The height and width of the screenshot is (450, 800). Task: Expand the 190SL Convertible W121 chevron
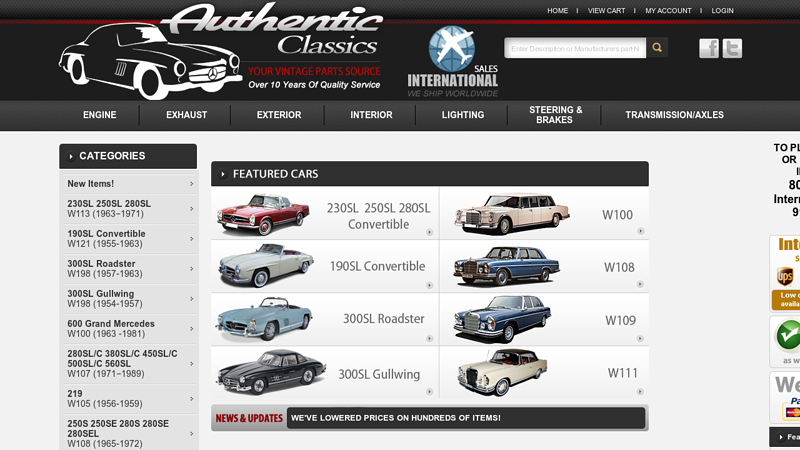tap(192, 239)
